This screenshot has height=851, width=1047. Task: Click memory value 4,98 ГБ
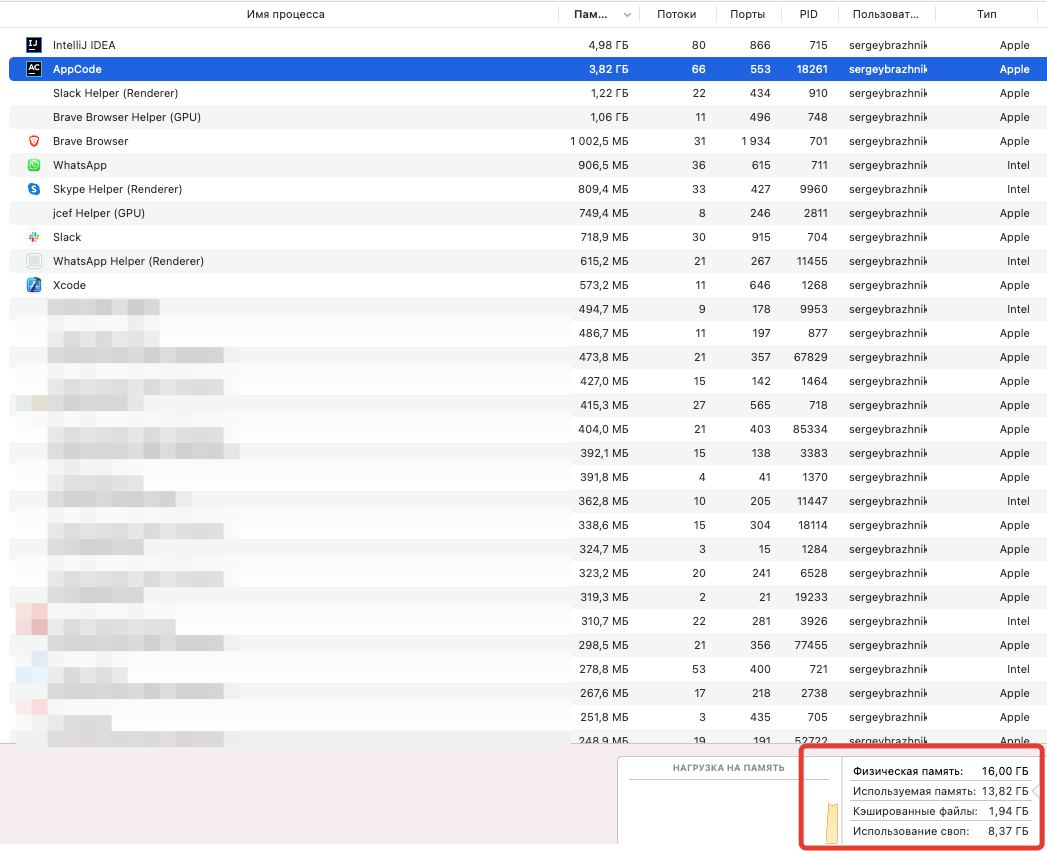click(x=608, y=45)
